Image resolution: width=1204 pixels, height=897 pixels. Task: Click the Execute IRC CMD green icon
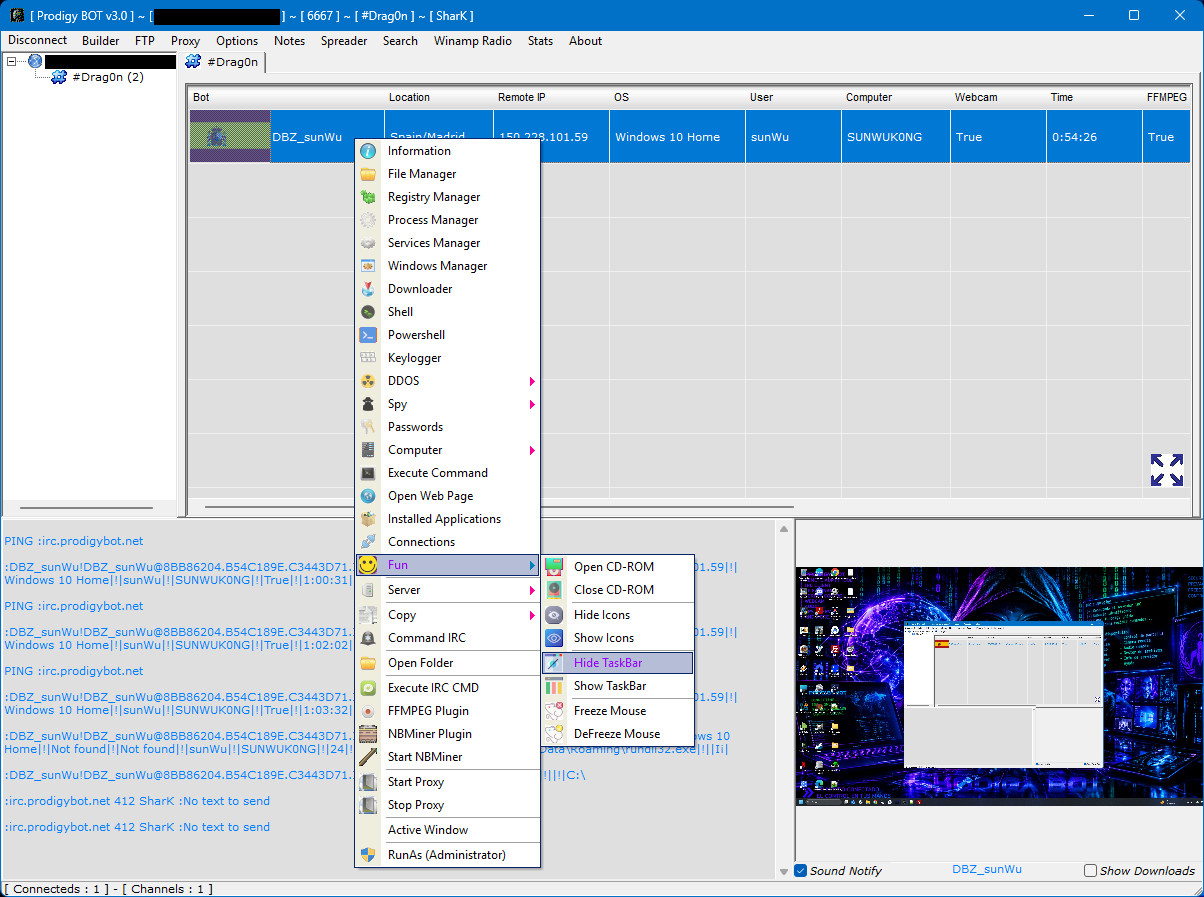(x=368, y=688)
